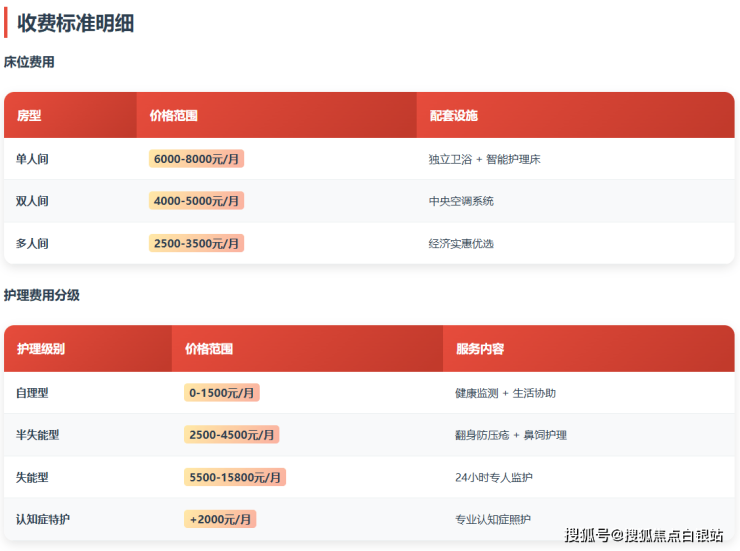Select the 2500-4500元/月 price tag
Screen dimensions: 740x551
pos(231,435)
